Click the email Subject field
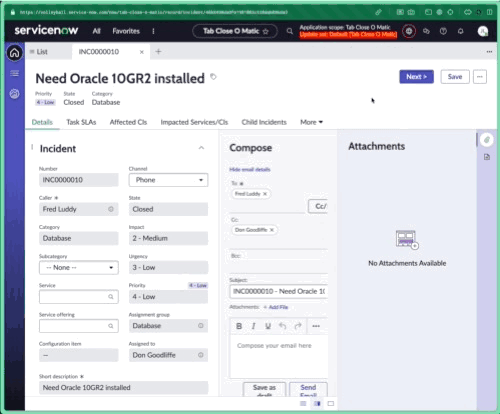Viewport: 500px width, 414px height. [x=279, y=291]
